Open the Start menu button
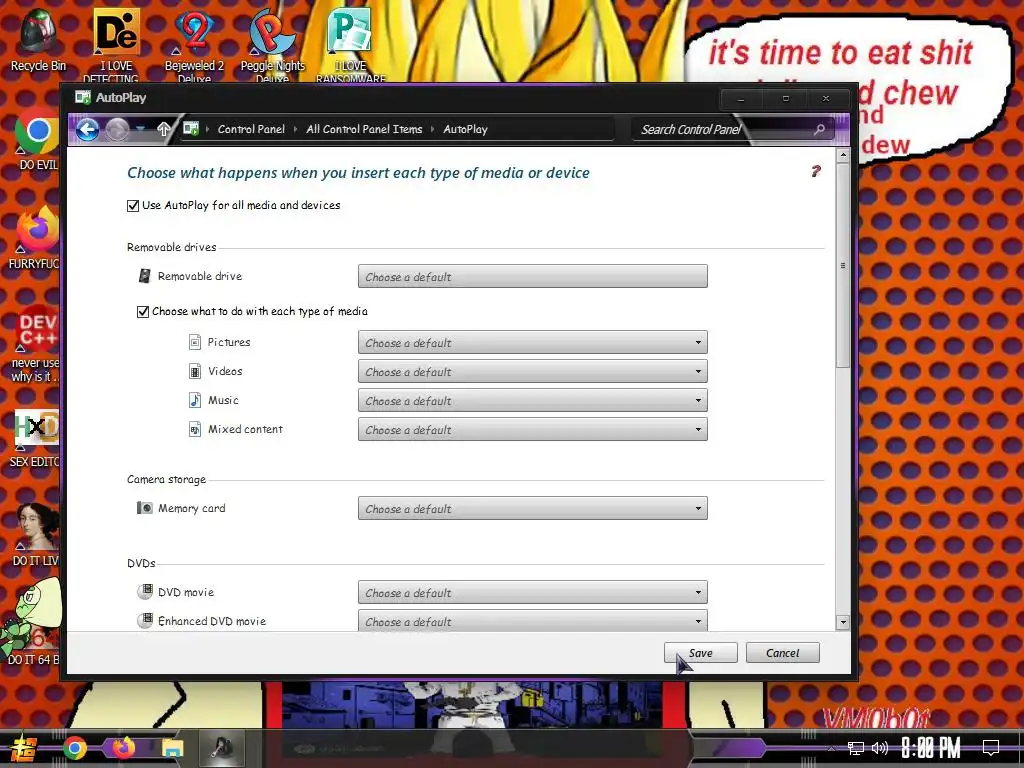 pos(23,748)
